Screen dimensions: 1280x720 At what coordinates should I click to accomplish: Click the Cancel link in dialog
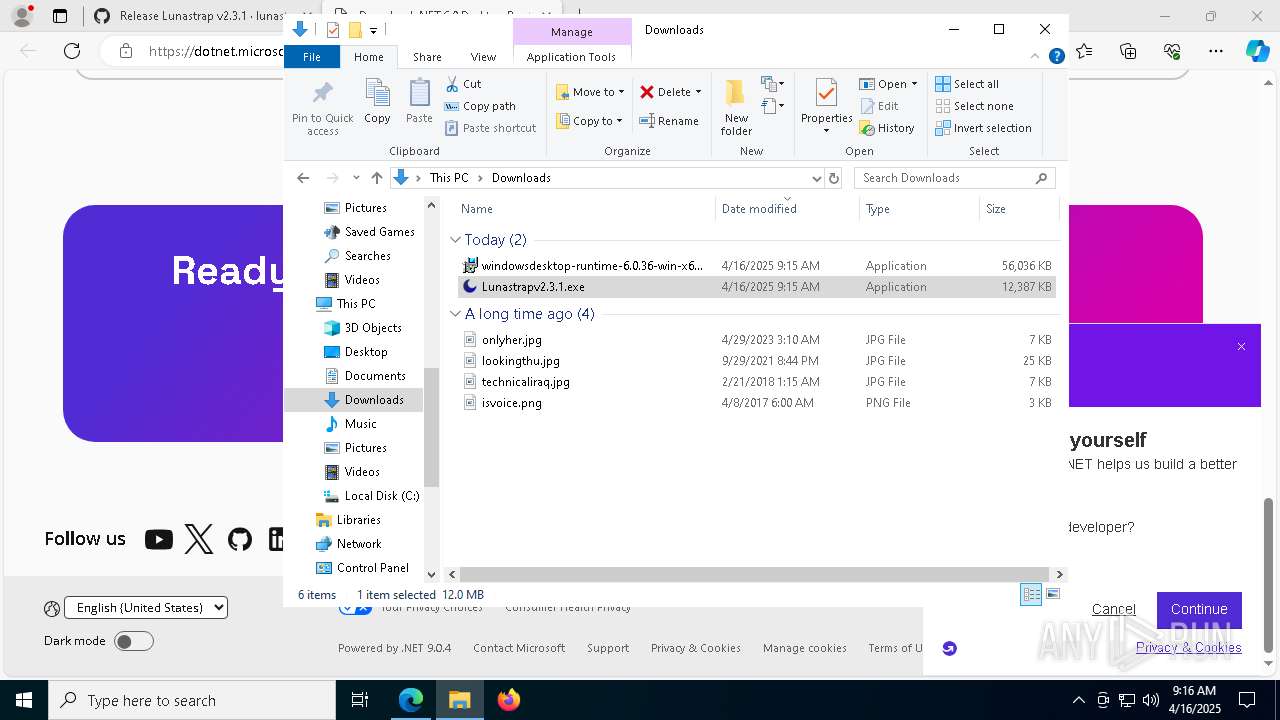pos(1113,610)
